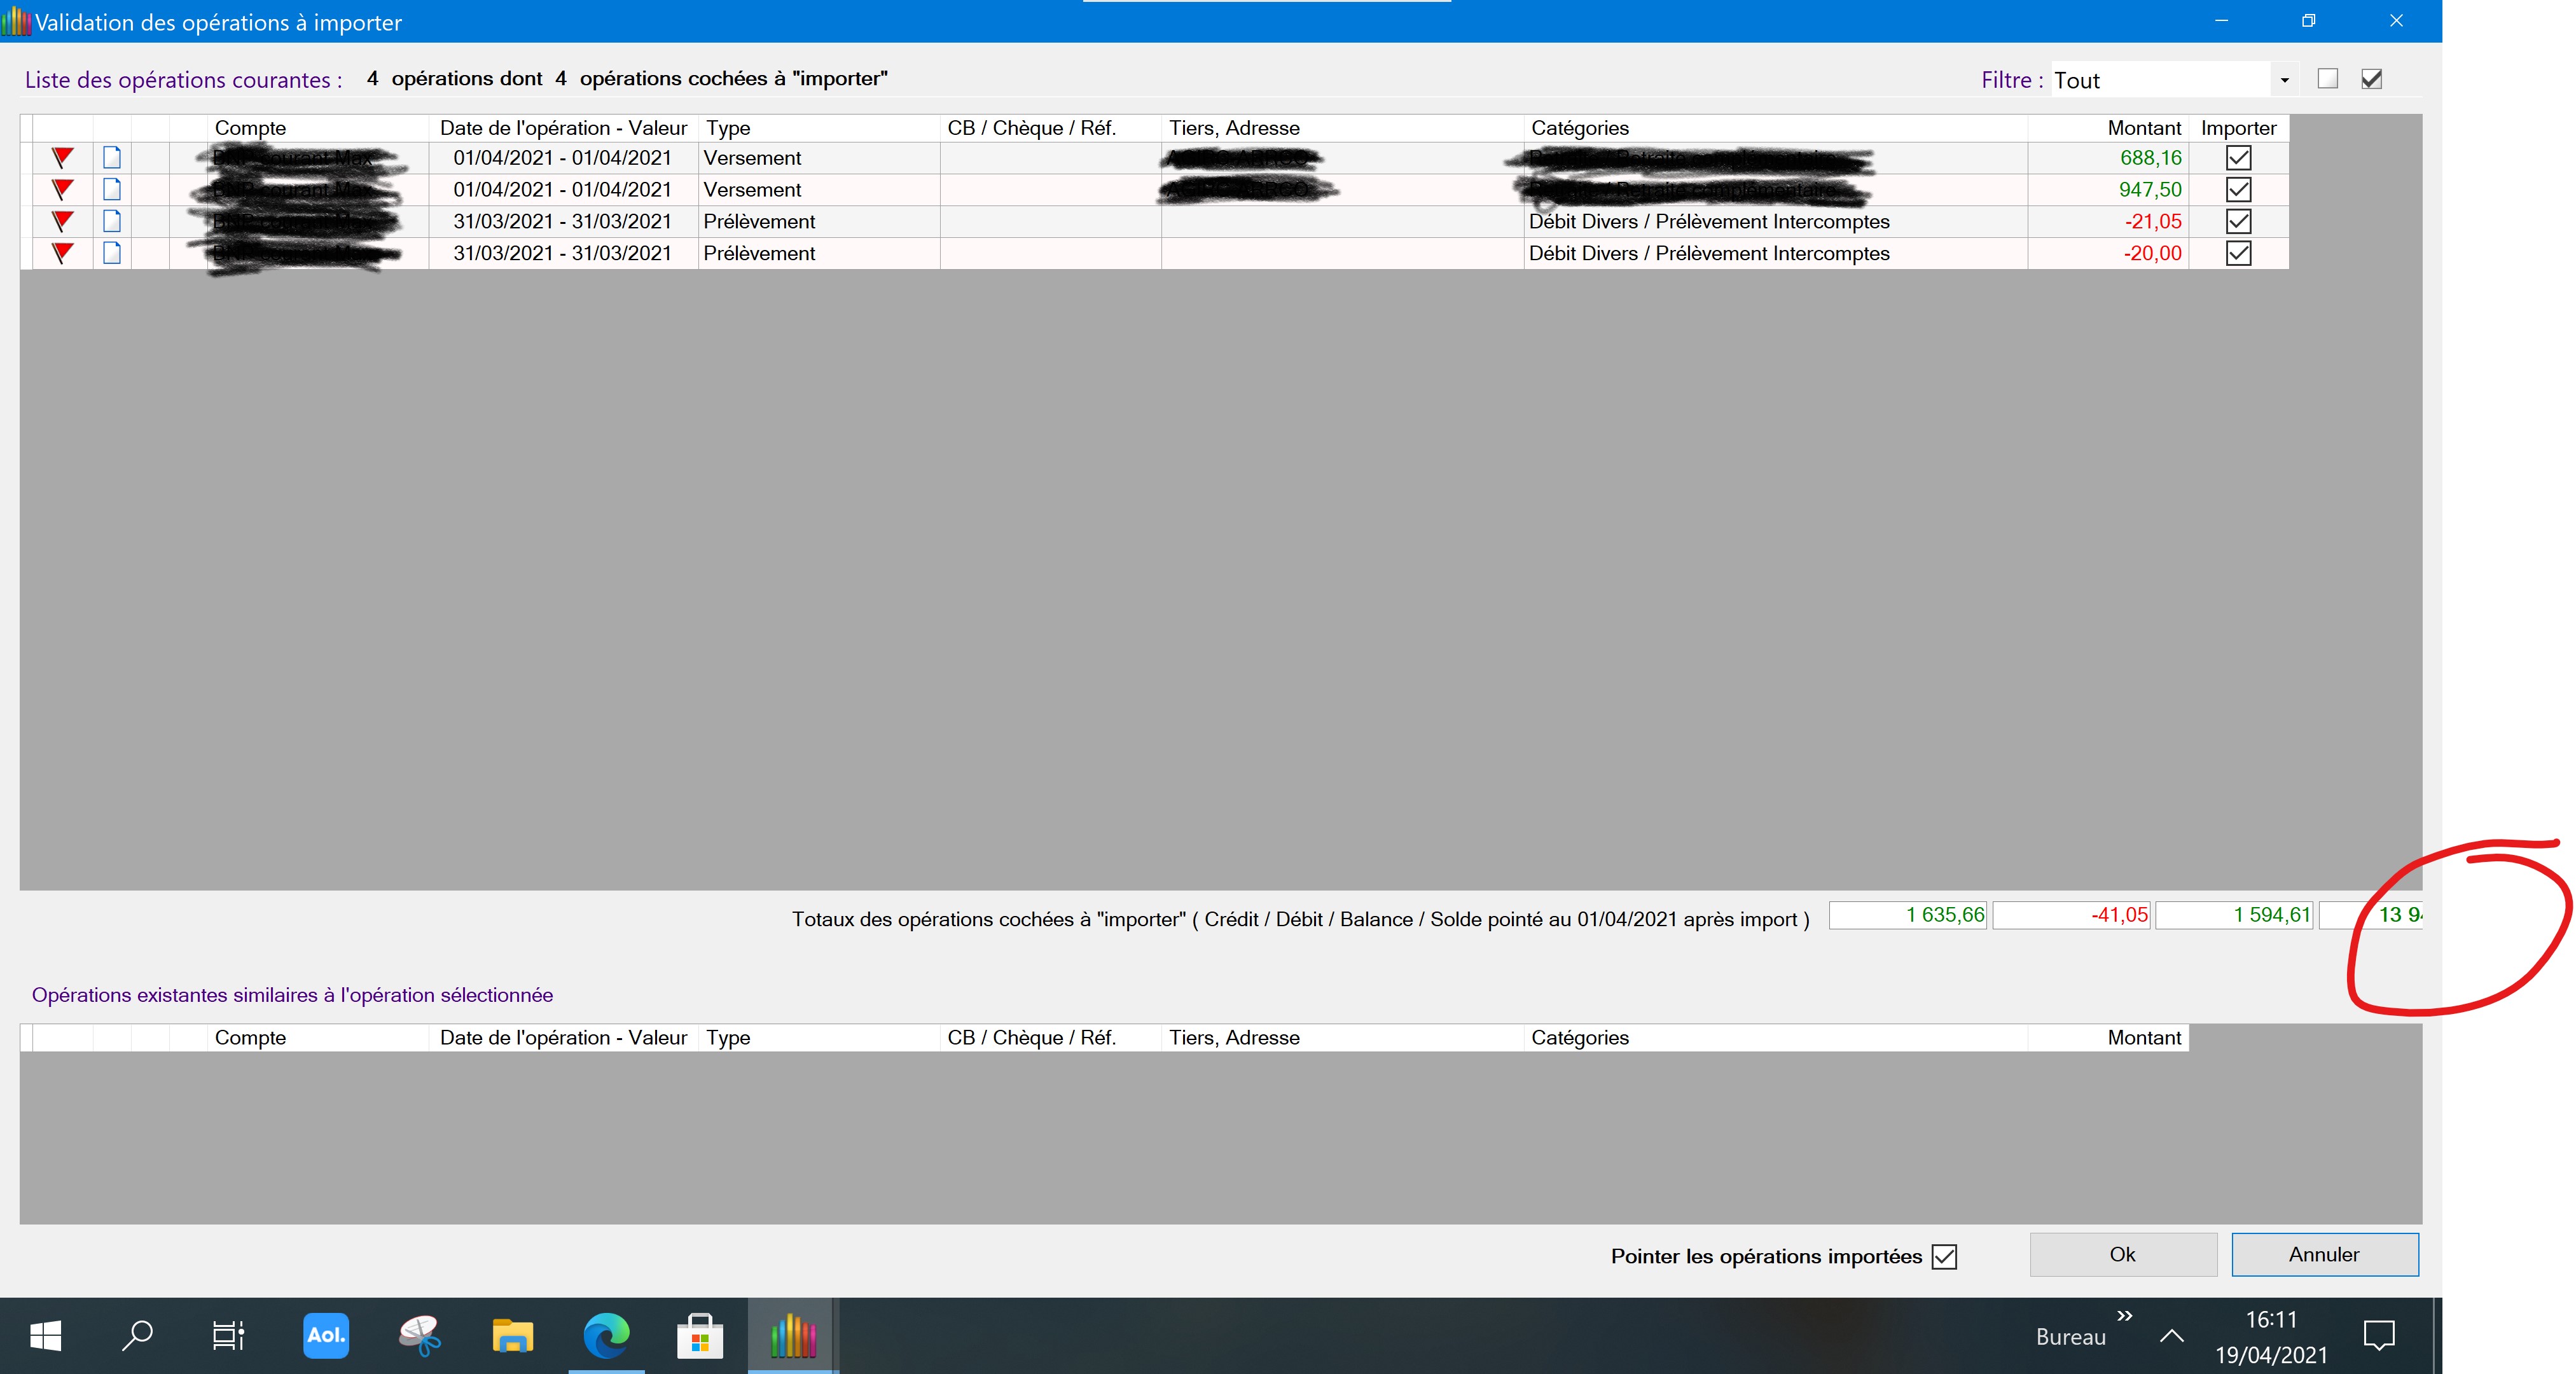Open Microsoft Store from the taskbar
The image size is (2576, 1374).
coord(699,1336)
